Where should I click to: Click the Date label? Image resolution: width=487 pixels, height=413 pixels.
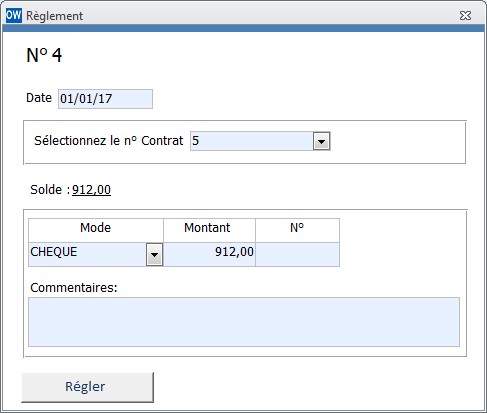tap(39, 98)
